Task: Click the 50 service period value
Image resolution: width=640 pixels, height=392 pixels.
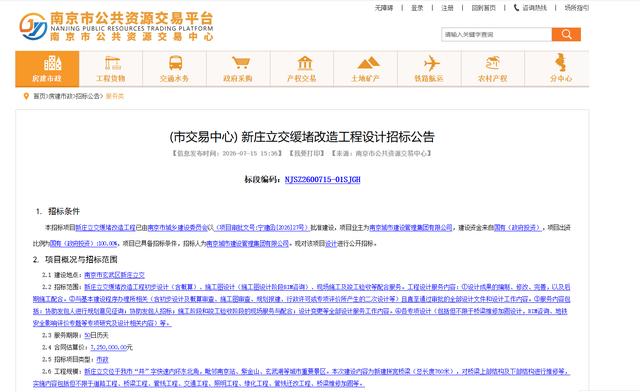Action: [x=87, y=335]
